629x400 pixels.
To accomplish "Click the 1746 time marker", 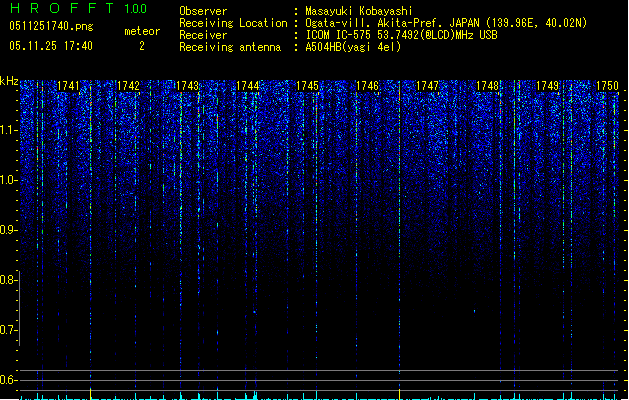I will pyautogui.click(x=367, y=86).
